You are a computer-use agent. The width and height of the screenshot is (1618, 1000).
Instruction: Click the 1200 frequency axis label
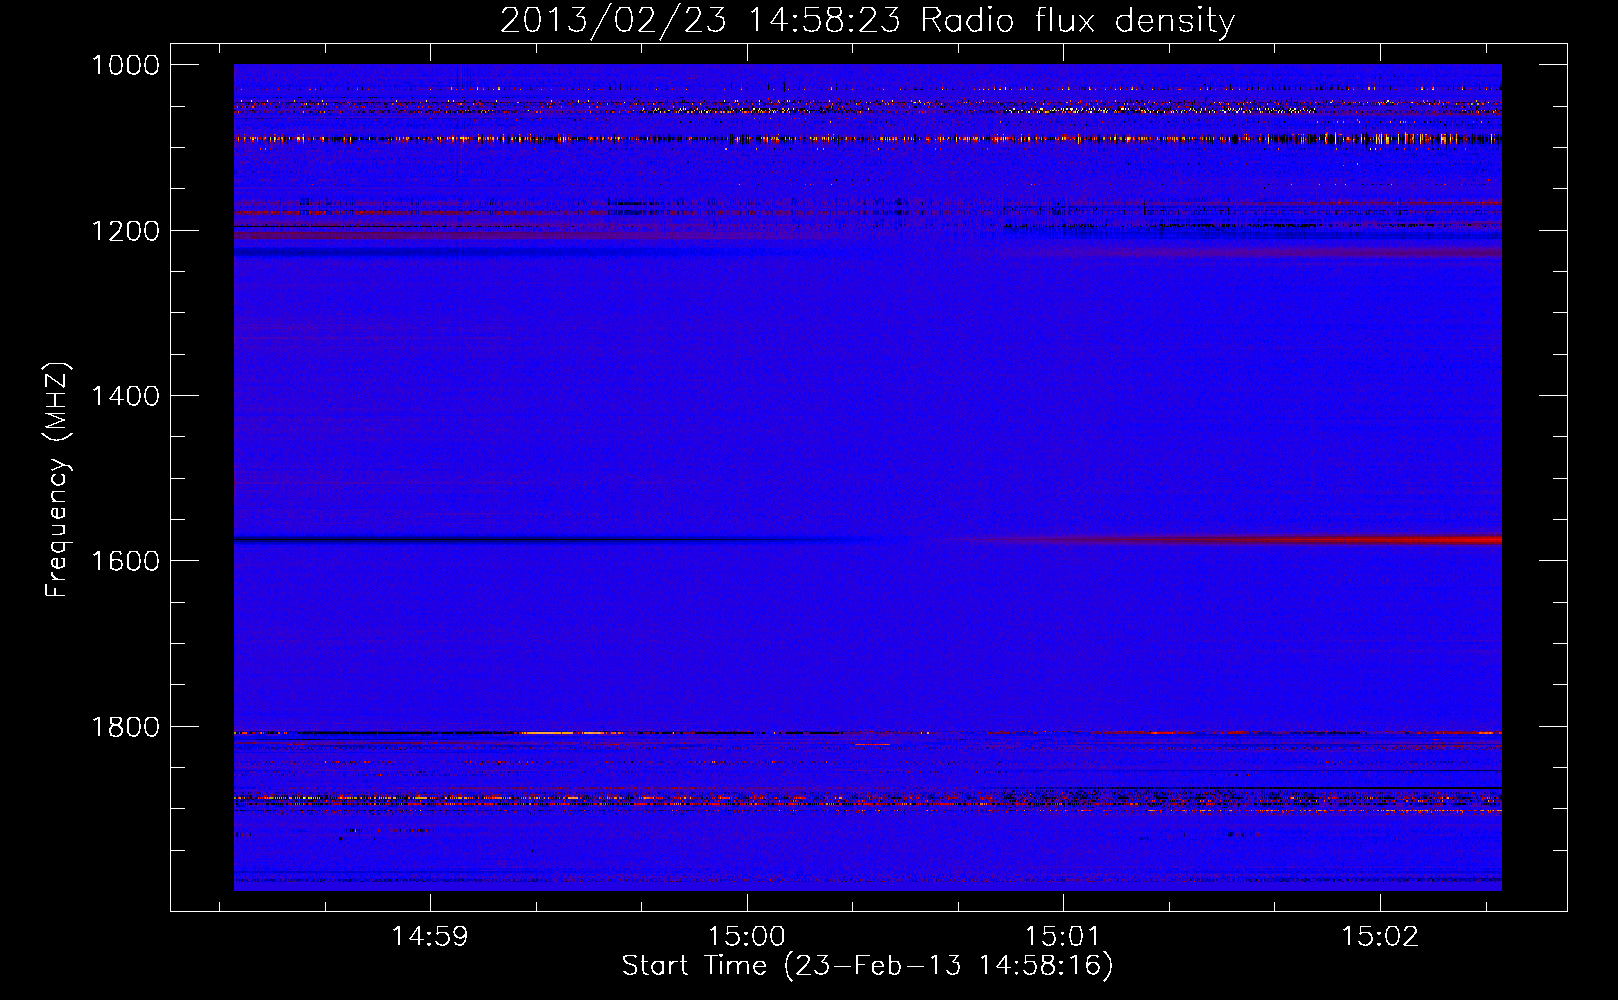pyautogui.click(x=125, y=231)
